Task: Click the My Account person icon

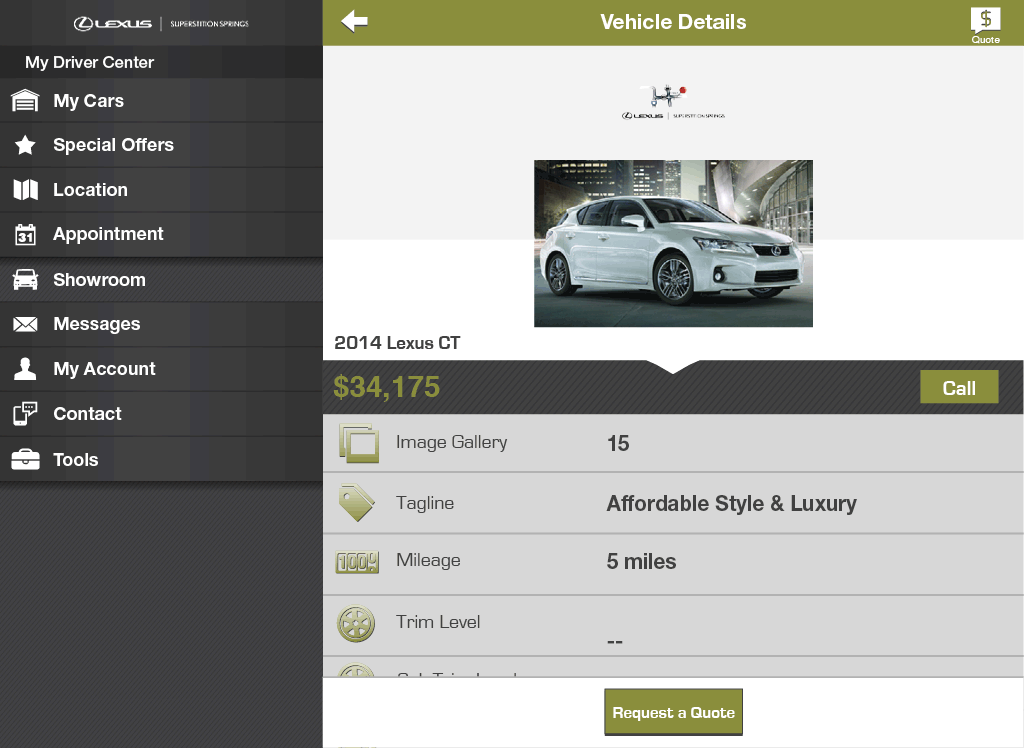Action: pos(25,368)
